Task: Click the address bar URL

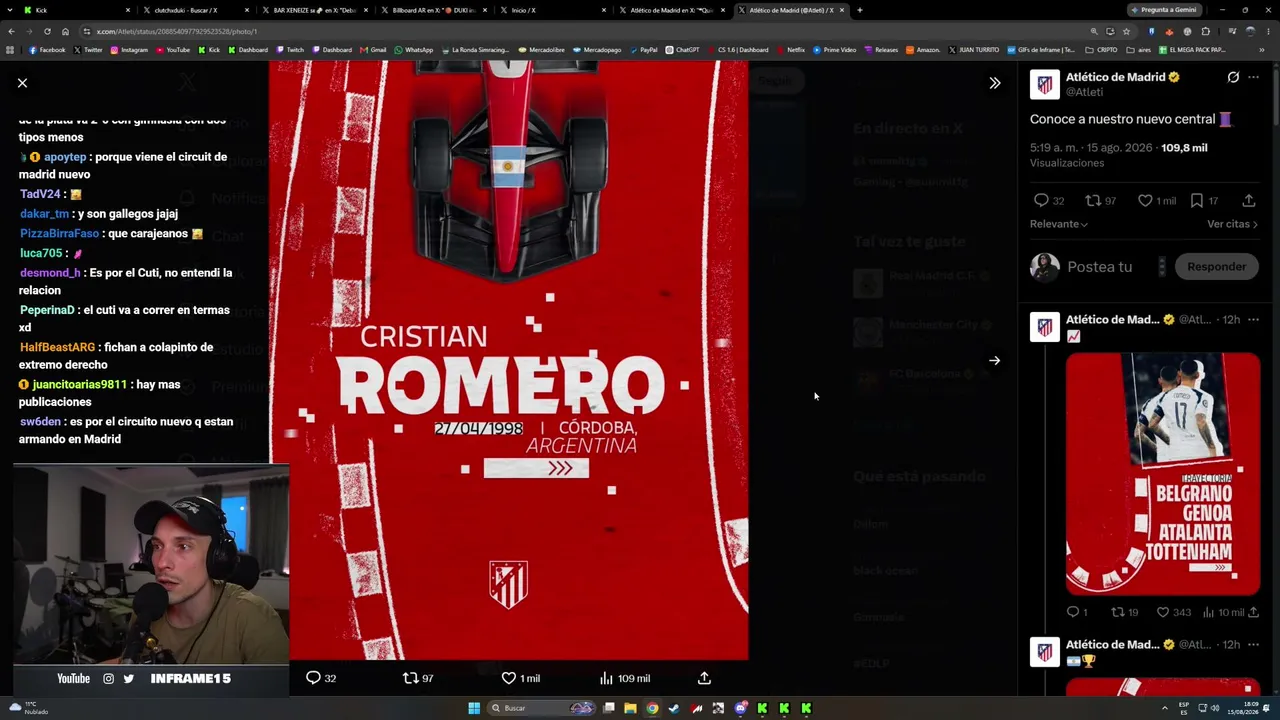Action: point(177,31)
